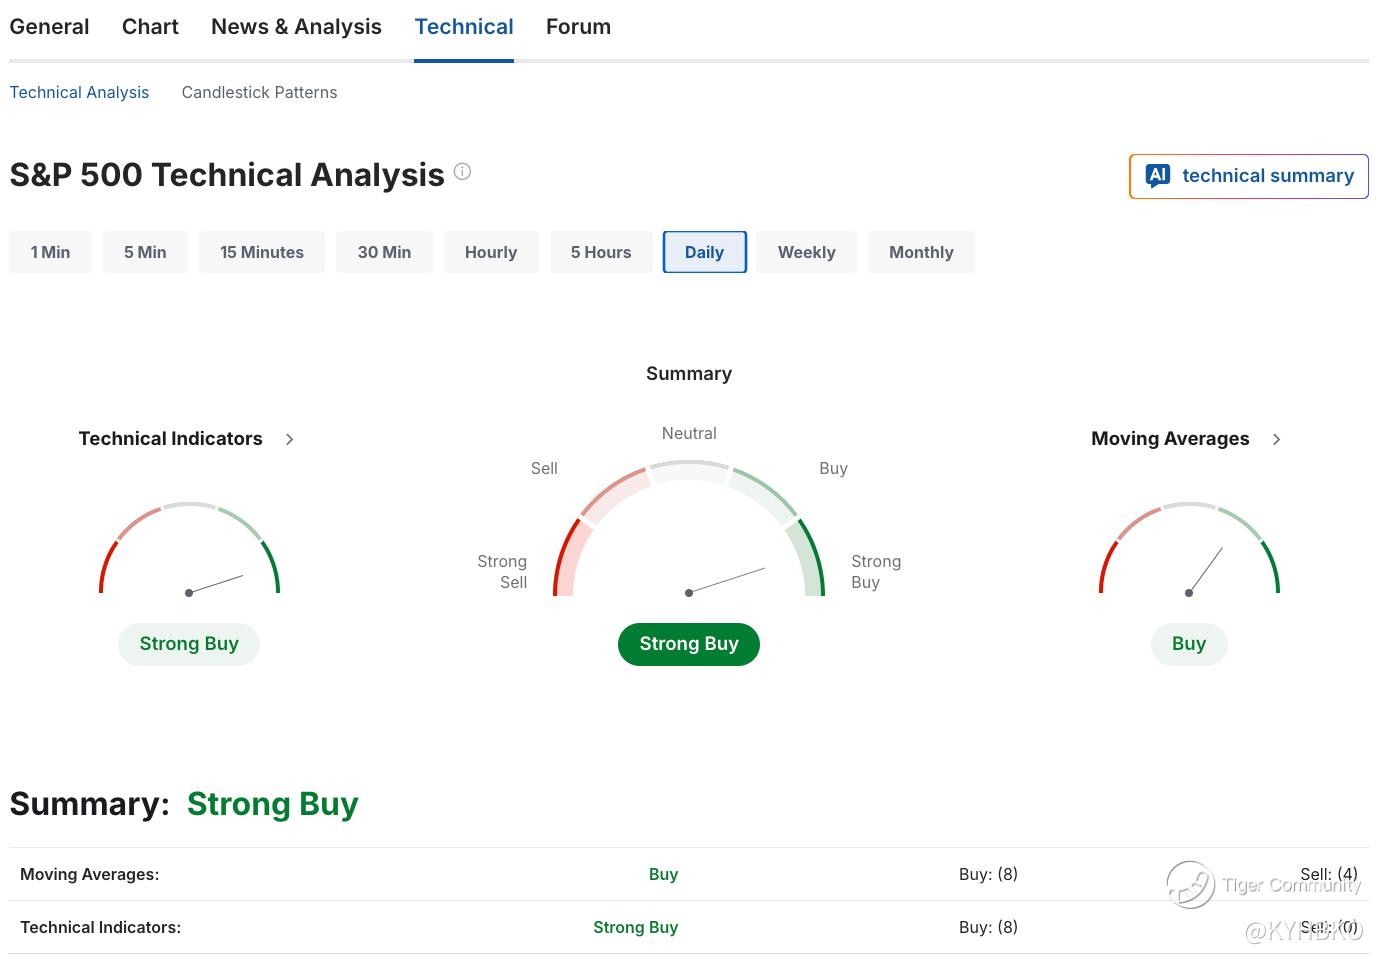The width and height of the screenshot is (1390, 962).
Task: Open the Technical Analysis sub-tab
Action: (79, 92)
